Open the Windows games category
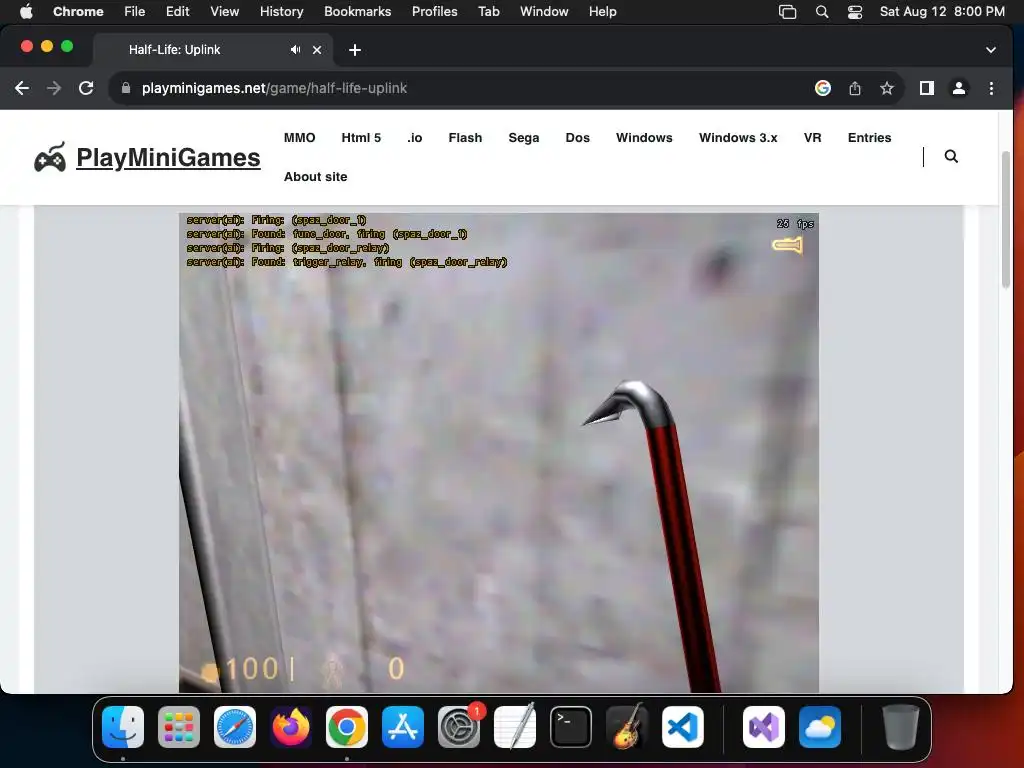Screen dimensions: 1024x768 pos(644,138)
